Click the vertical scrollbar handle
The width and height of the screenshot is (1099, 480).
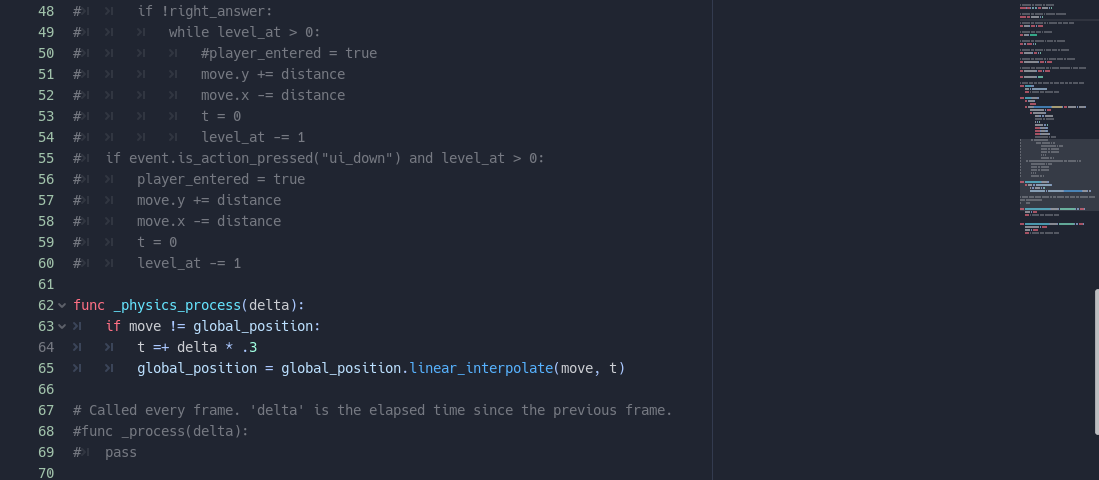coord(1096,352)
